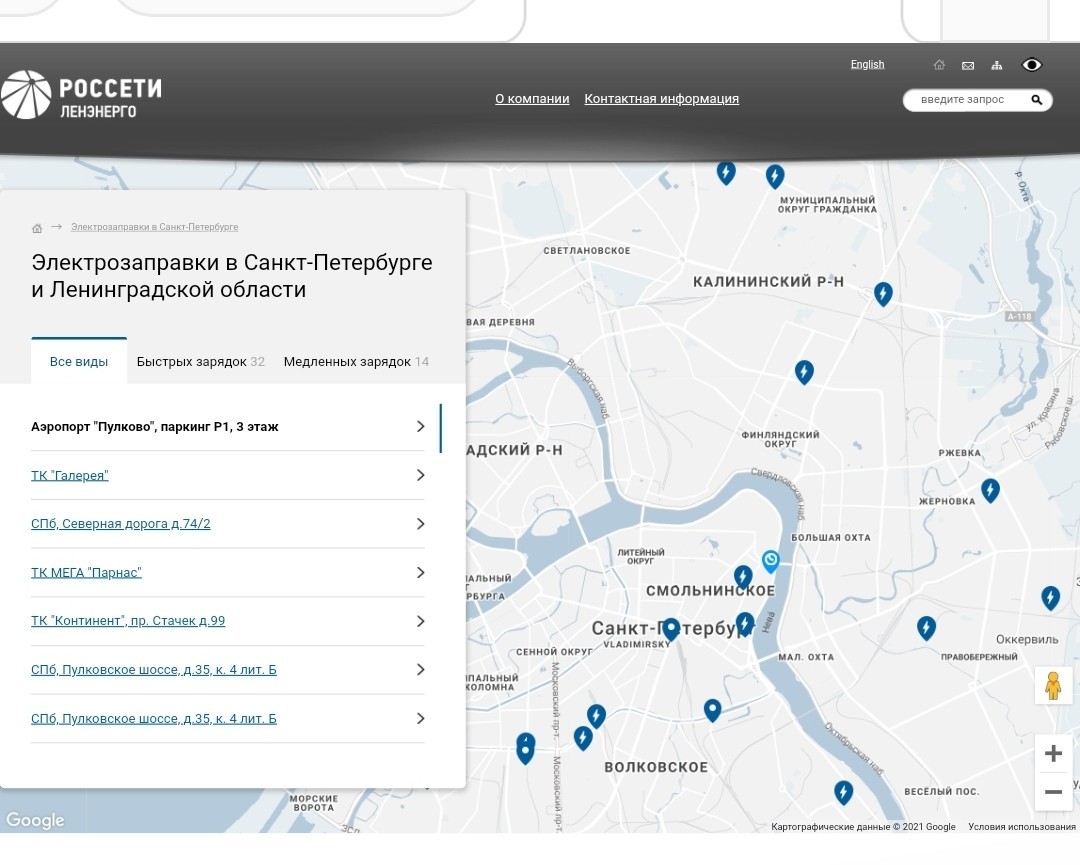Switch to the Медленных зарядок tab
The width and height of the screenshot is (1080, 865).
click(x=356, y=362)
